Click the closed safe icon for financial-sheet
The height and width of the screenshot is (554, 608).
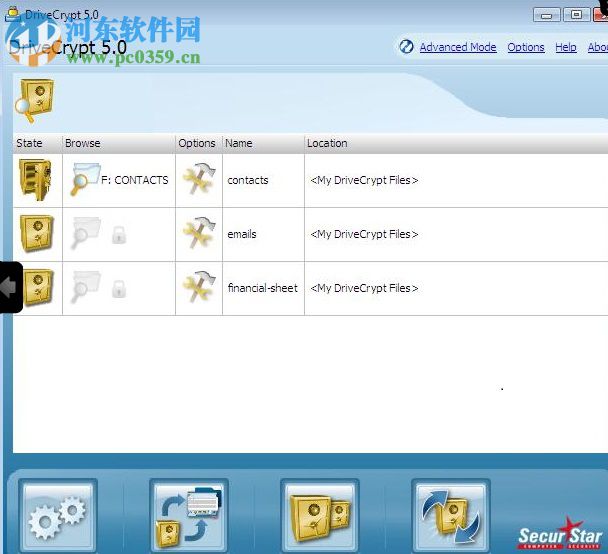click(x=38, y=288)
